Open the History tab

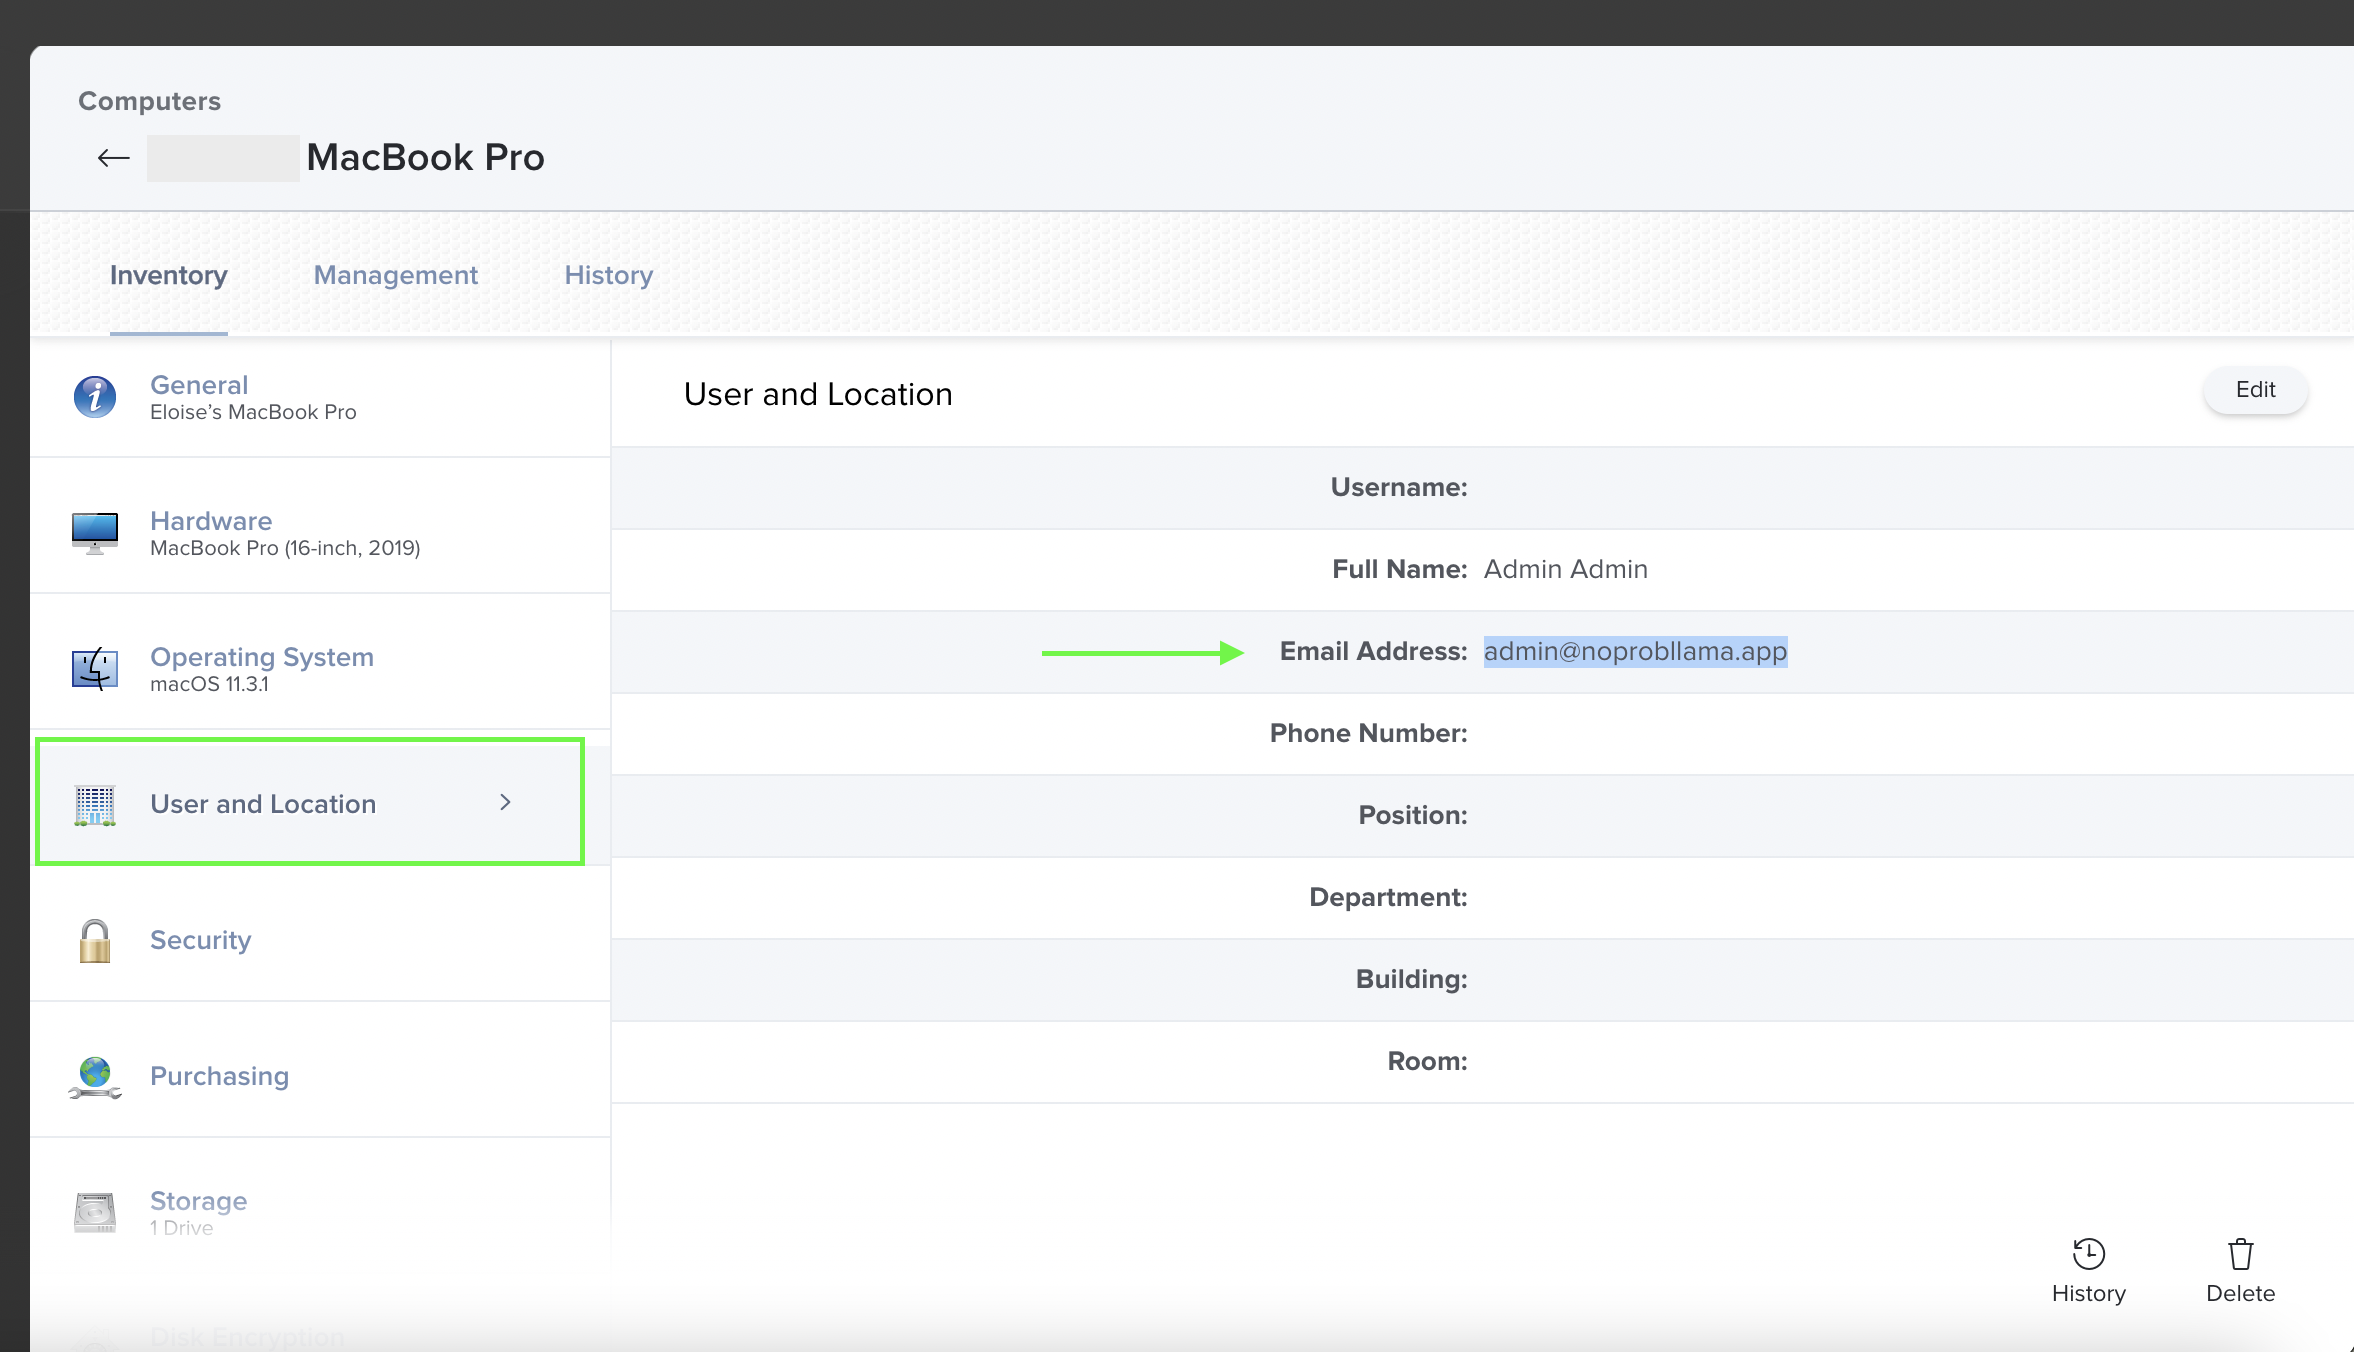(x=609, y=275)
